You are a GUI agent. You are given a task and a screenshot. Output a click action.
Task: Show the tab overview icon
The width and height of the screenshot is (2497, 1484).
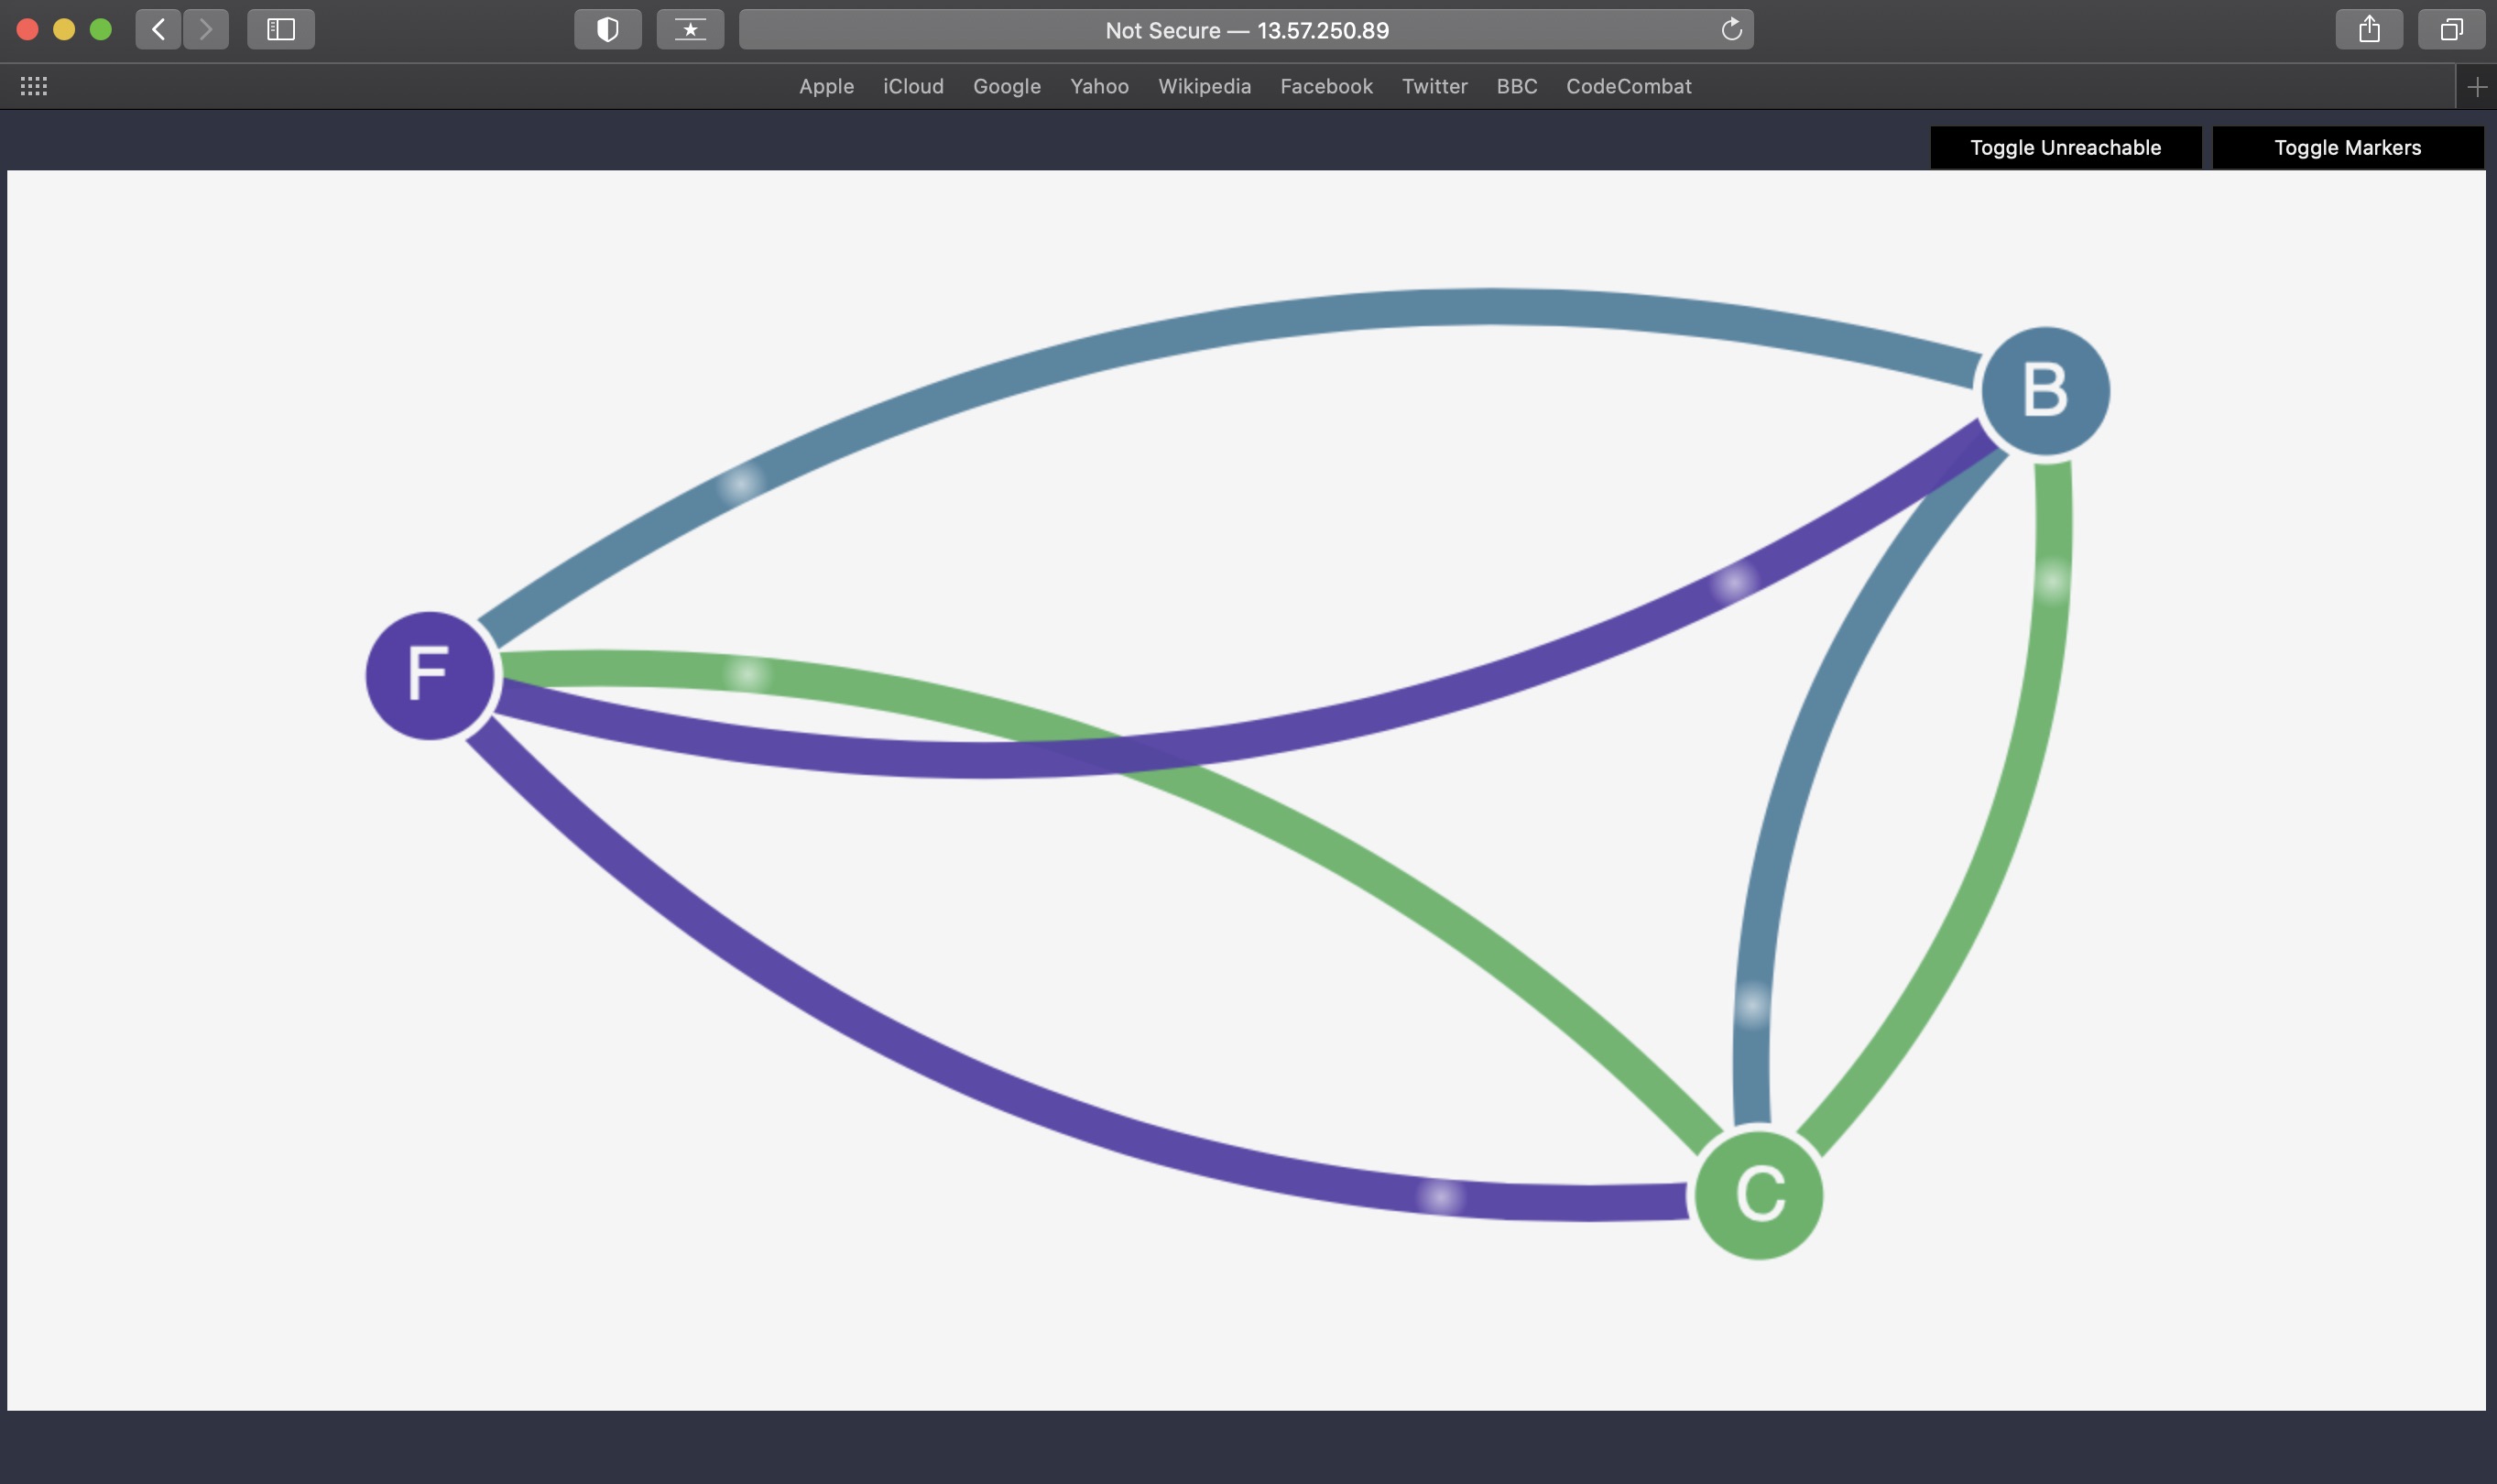(x=2450, y=30)
